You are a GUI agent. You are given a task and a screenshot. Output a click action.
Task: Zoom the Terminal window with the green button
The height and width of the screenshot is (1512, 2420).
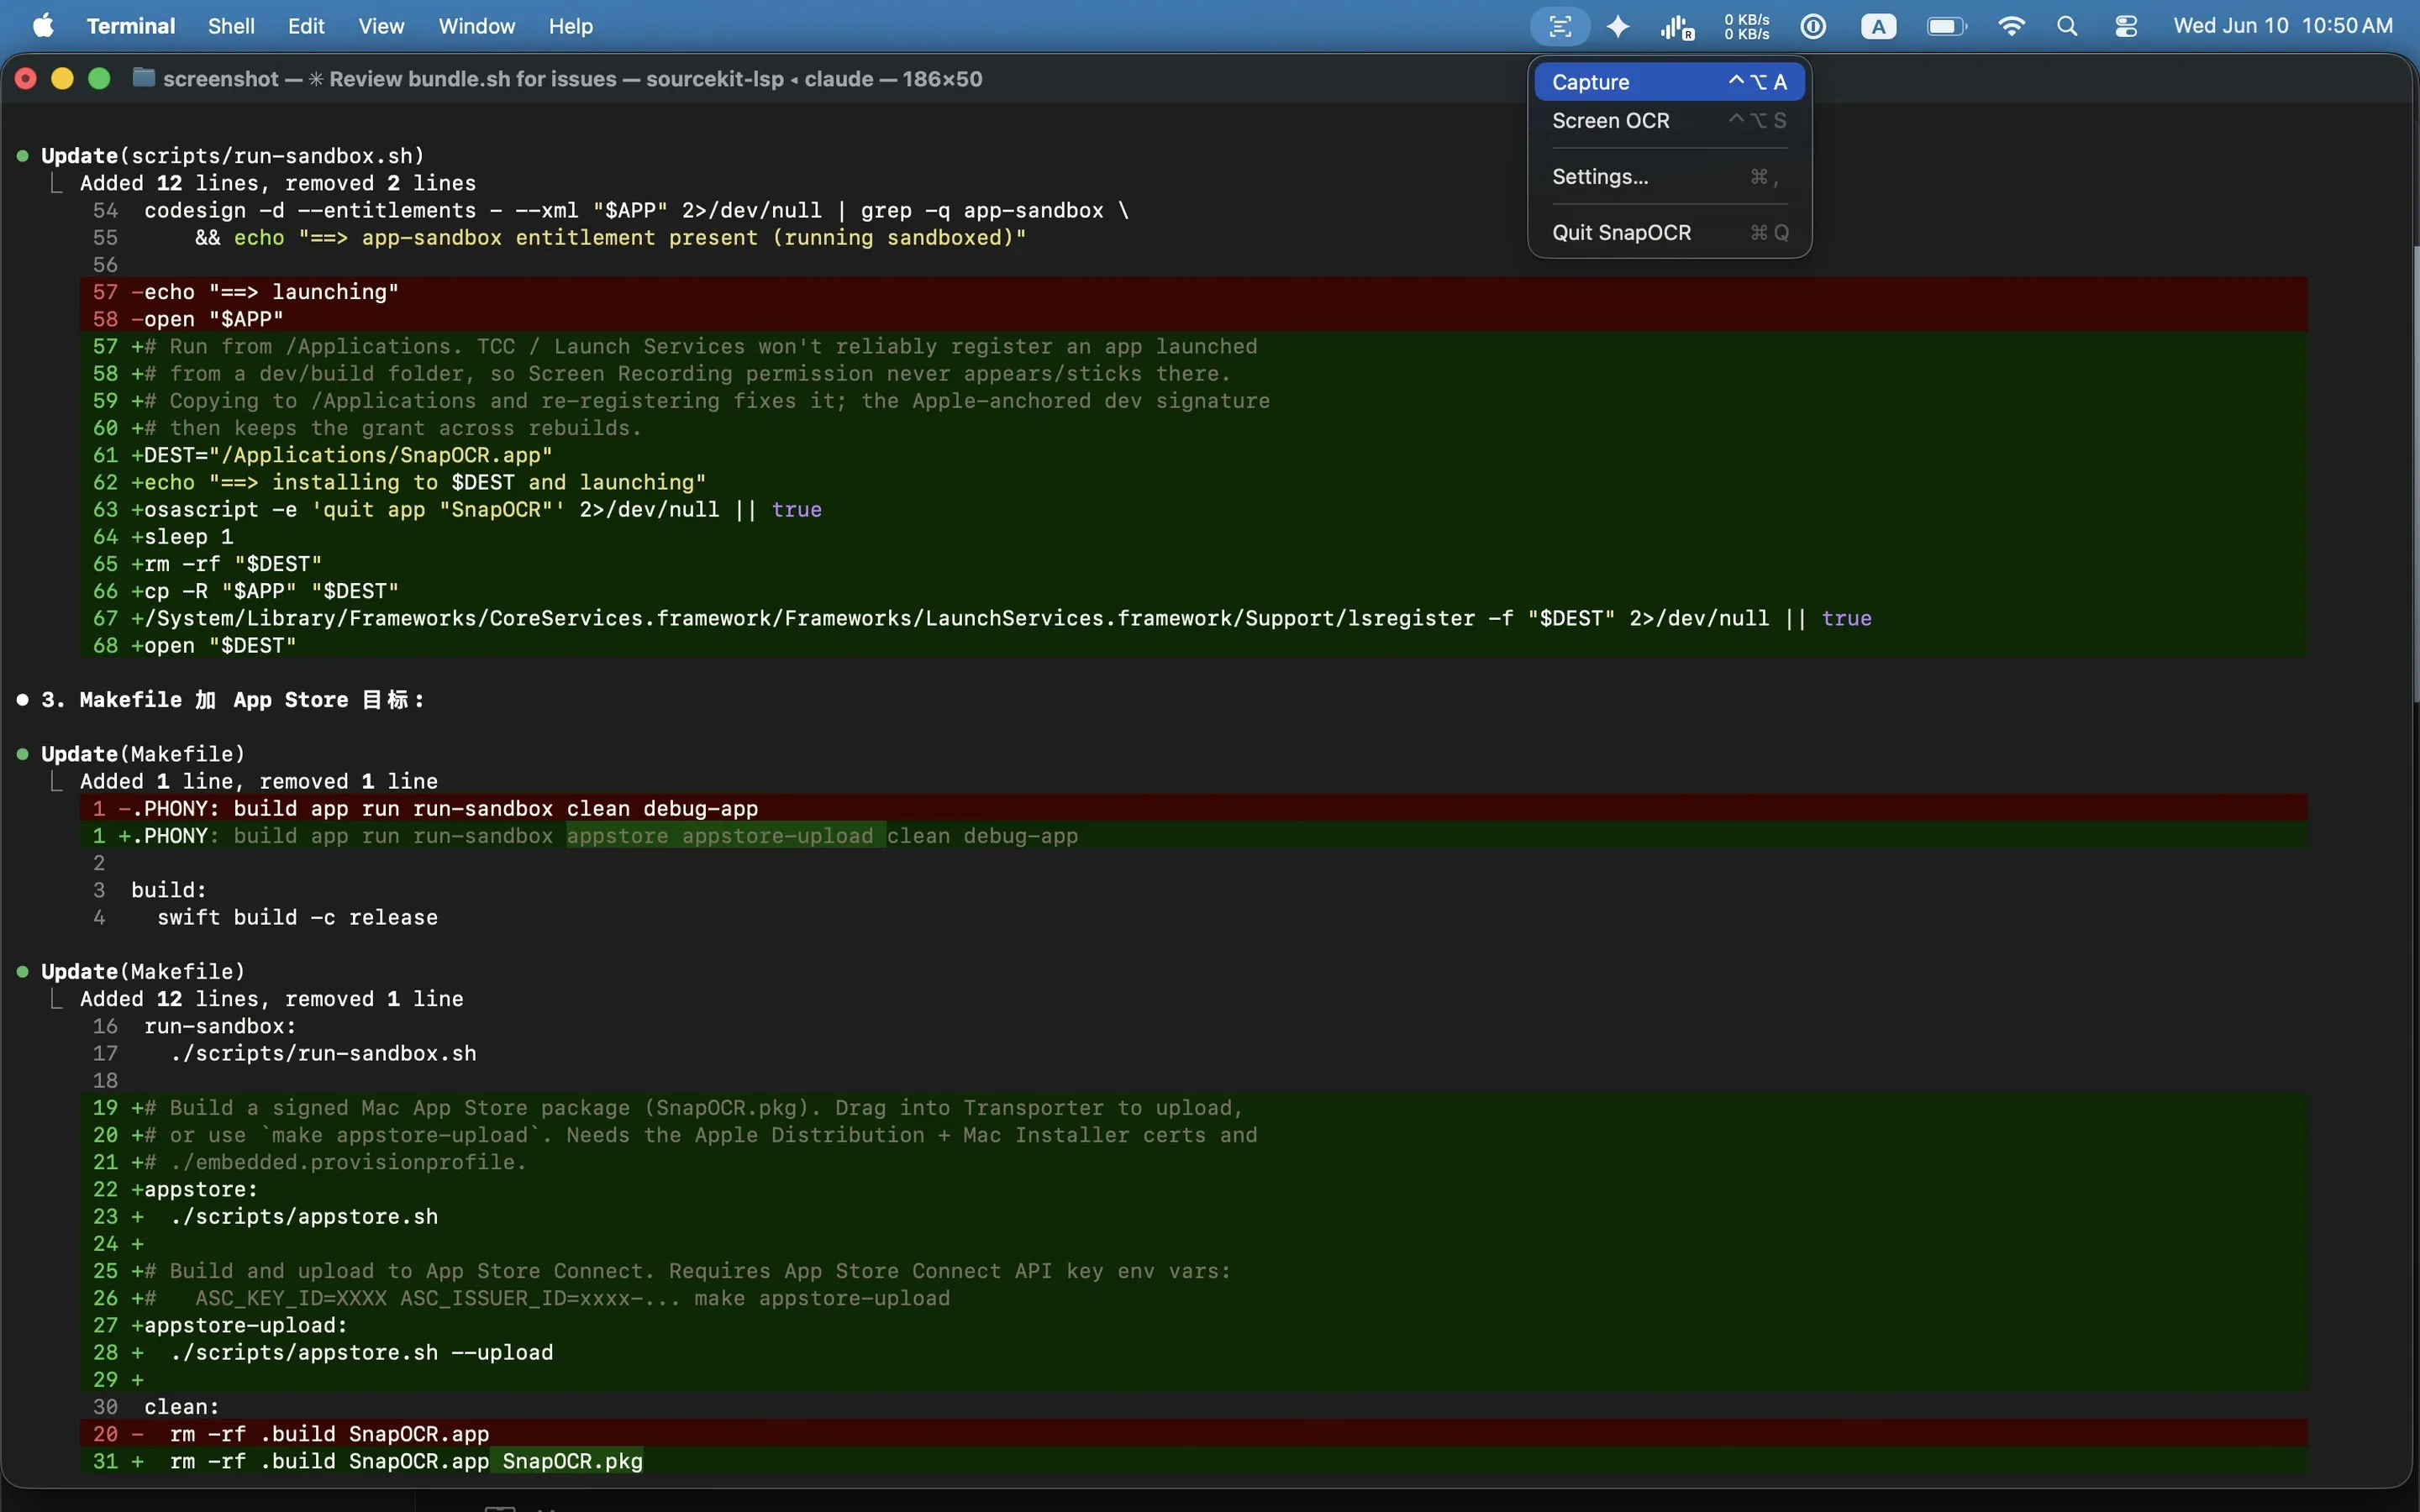[x=99, y=79]
